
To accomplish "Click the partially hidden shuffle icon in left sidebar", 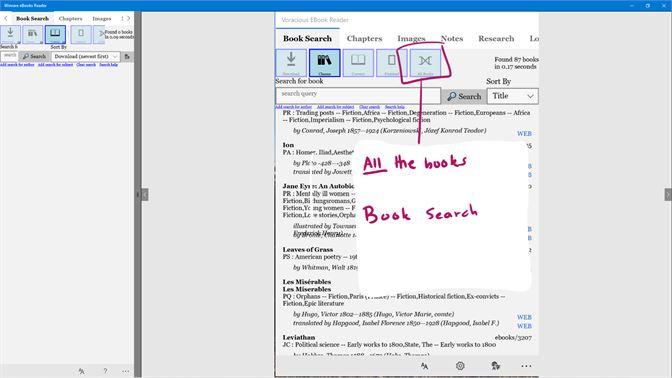I will (x=99, y=34).
